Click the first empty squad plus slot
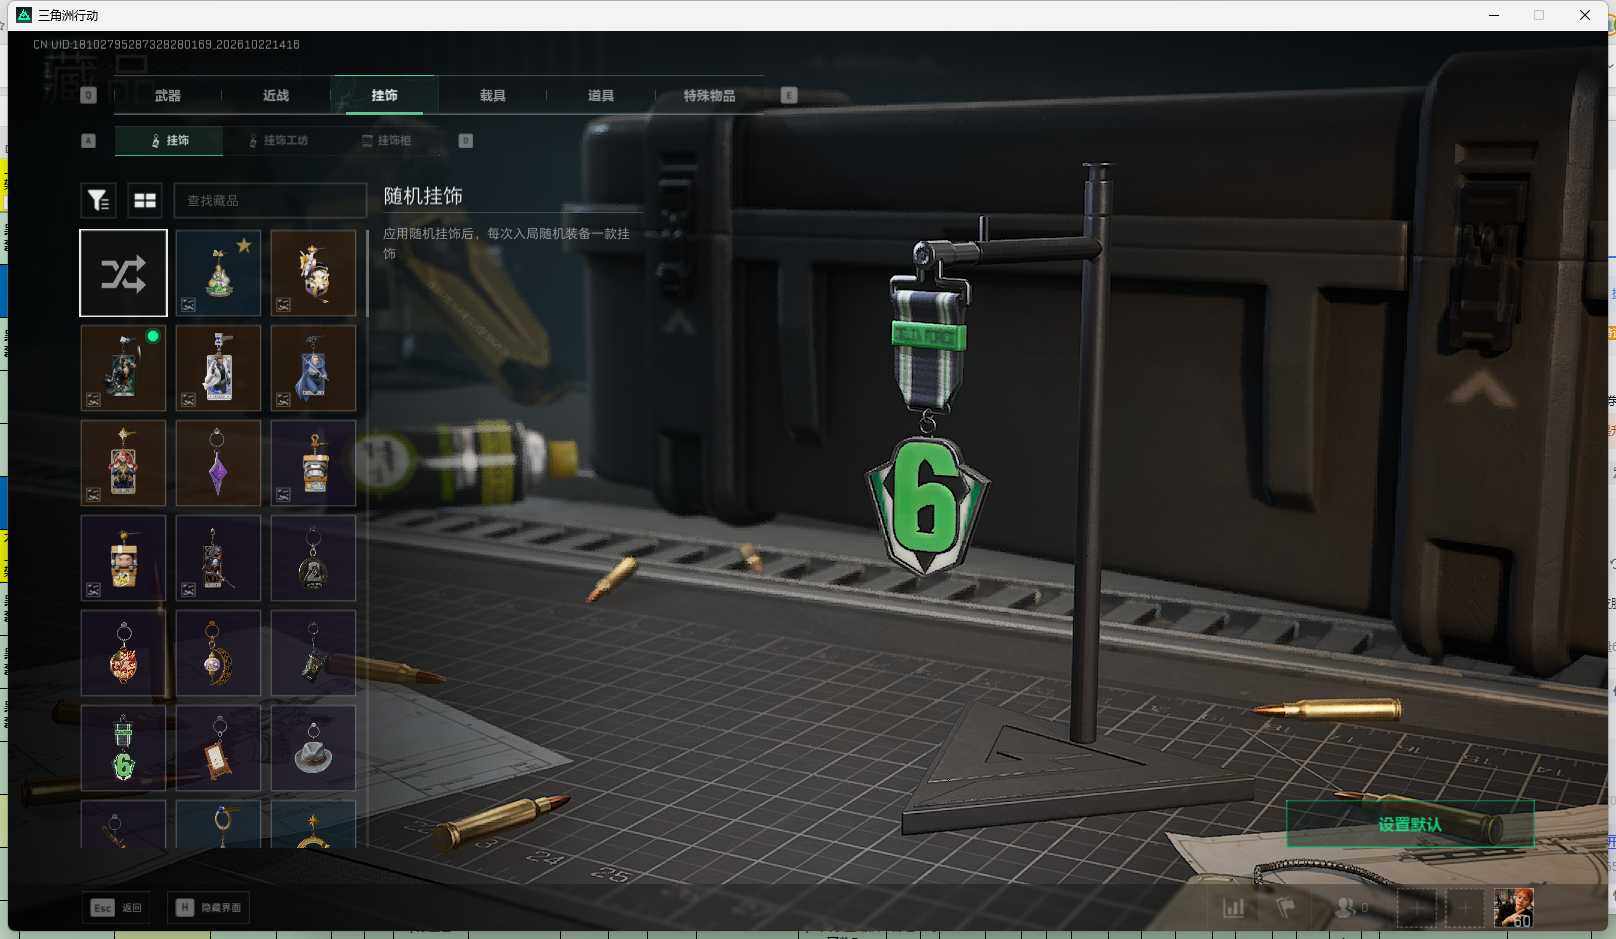1616x939 pixels. tap(1416, 908)
